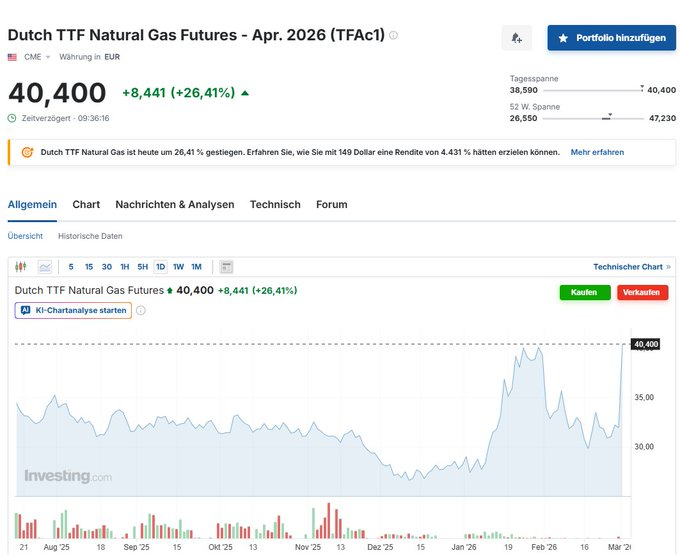Click the info icon beside the TFAc1 title
This screenshot has width=680, height=555.
point(393,35)
